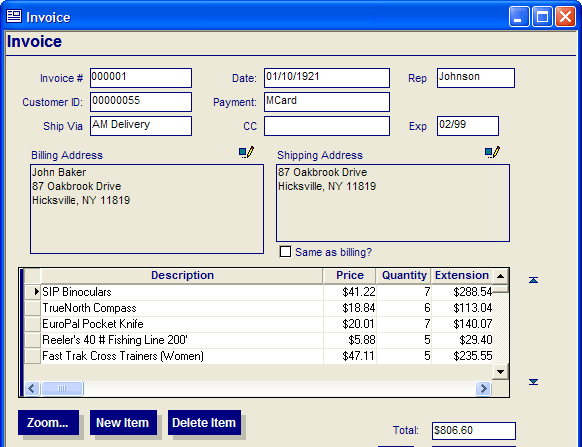Click the Description column header
Screen dimensions: 582x447
[182, 275]
